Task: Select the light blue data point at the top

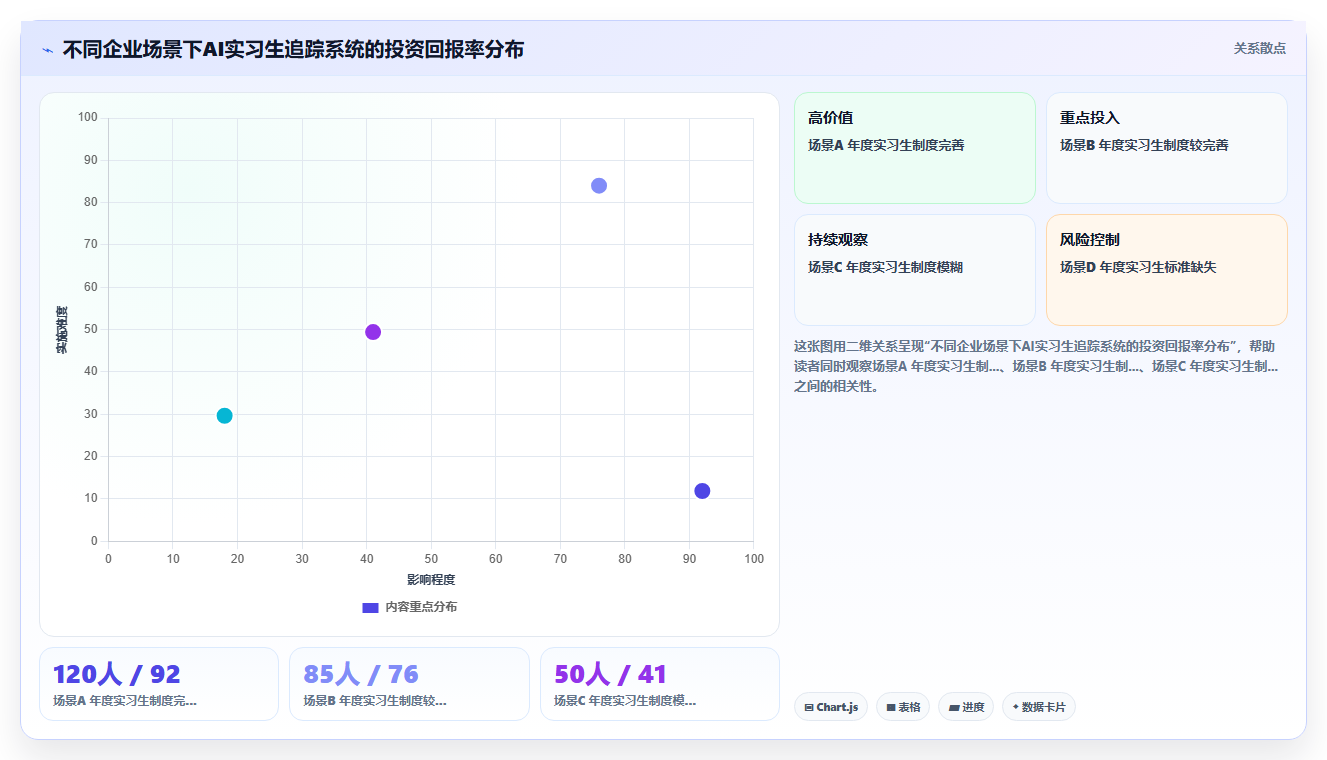Action: [x=599, y=186]
